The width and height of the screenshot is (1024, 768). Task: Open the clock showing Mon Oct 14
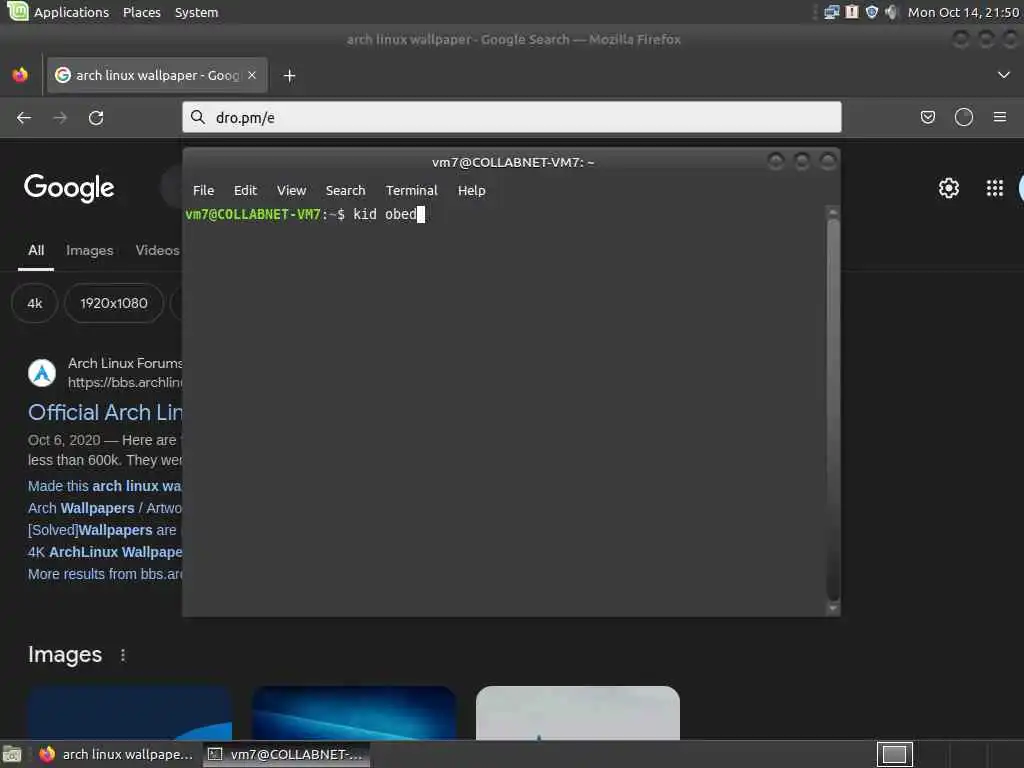(963, 12)
